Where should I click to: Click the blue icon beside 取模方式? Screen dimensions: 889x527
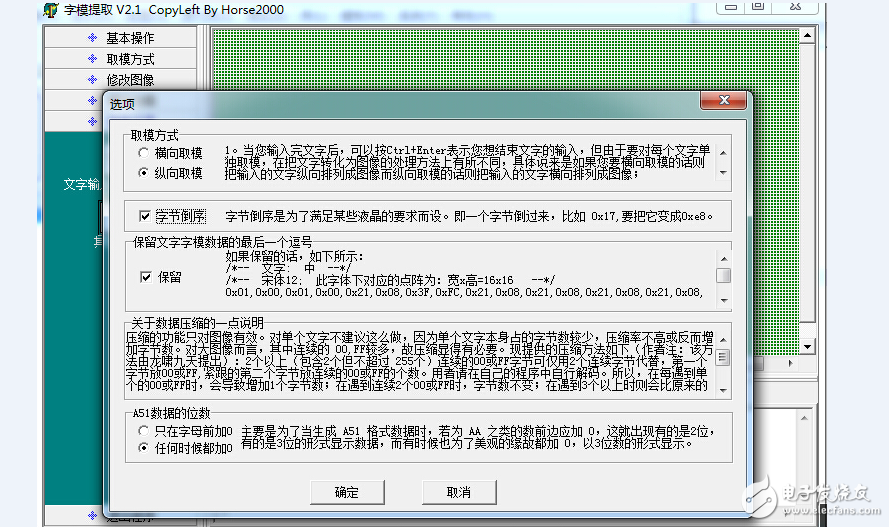pyautogui.click(x=91, y=59)
